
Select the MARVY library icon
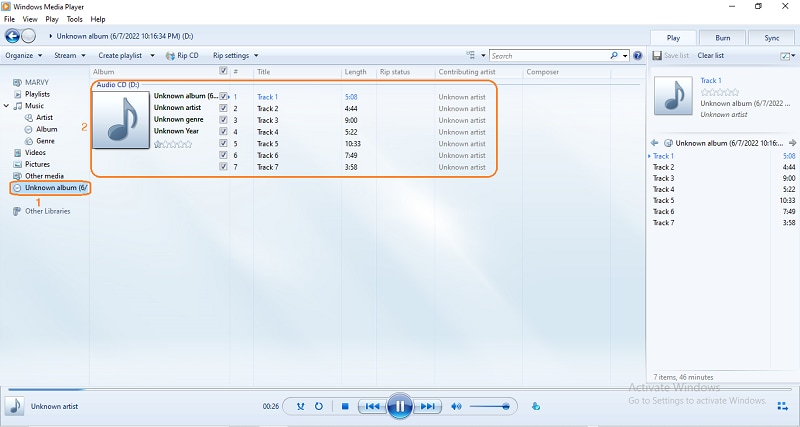18,82
